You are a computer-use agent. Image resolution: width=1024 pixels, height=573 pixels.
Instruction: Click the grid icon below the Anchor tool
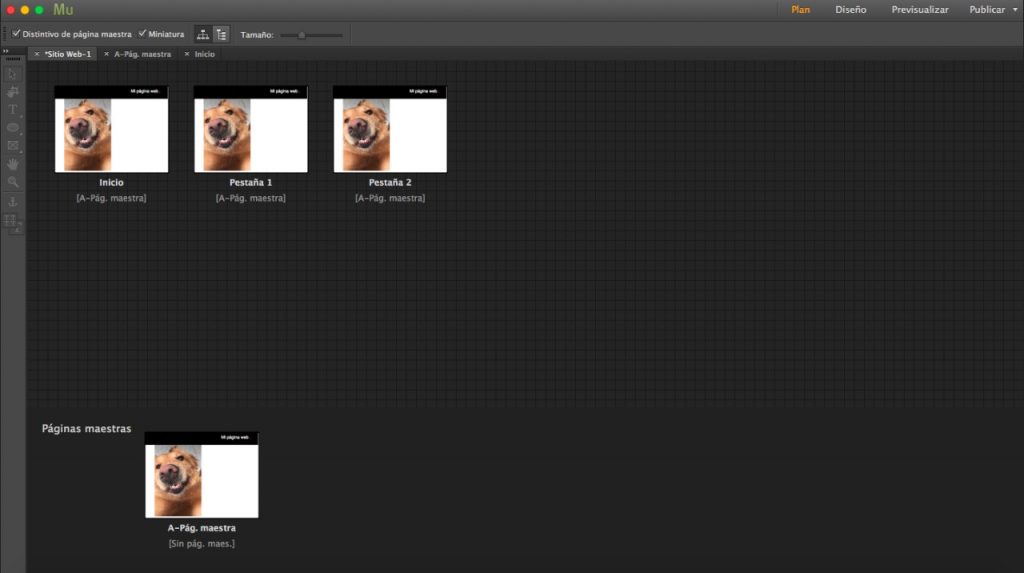(12, 221)
